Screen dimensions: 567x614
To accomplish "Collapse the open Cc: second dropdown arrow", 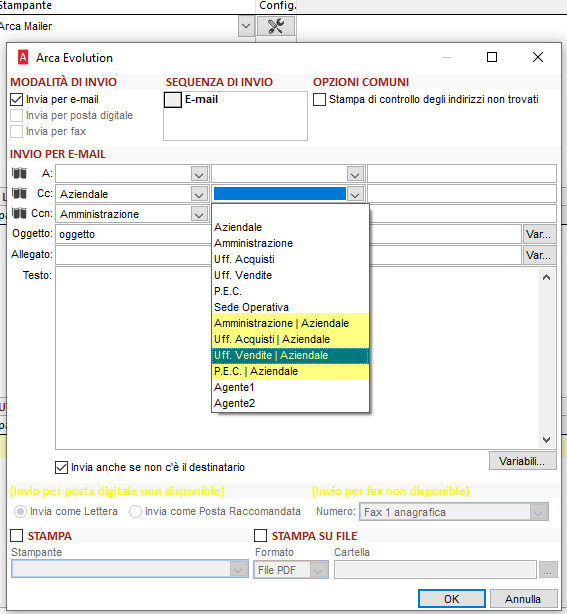I will pyautogui.click(x=355, y=194).
